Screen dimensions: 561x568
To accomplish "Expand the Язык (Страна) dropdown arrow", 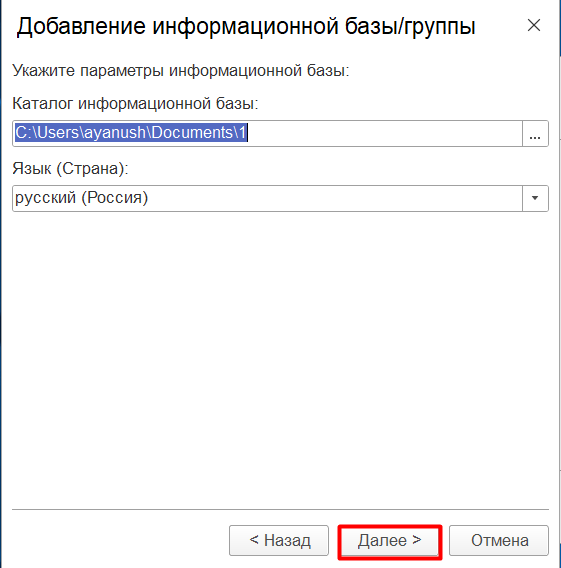I will pyautogui.click(x=535, y=198).
